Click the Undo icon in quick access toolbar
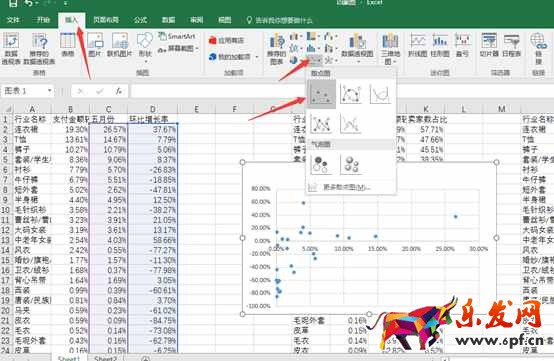This screenshot has height=361, width=554. [x=29, y=4]
